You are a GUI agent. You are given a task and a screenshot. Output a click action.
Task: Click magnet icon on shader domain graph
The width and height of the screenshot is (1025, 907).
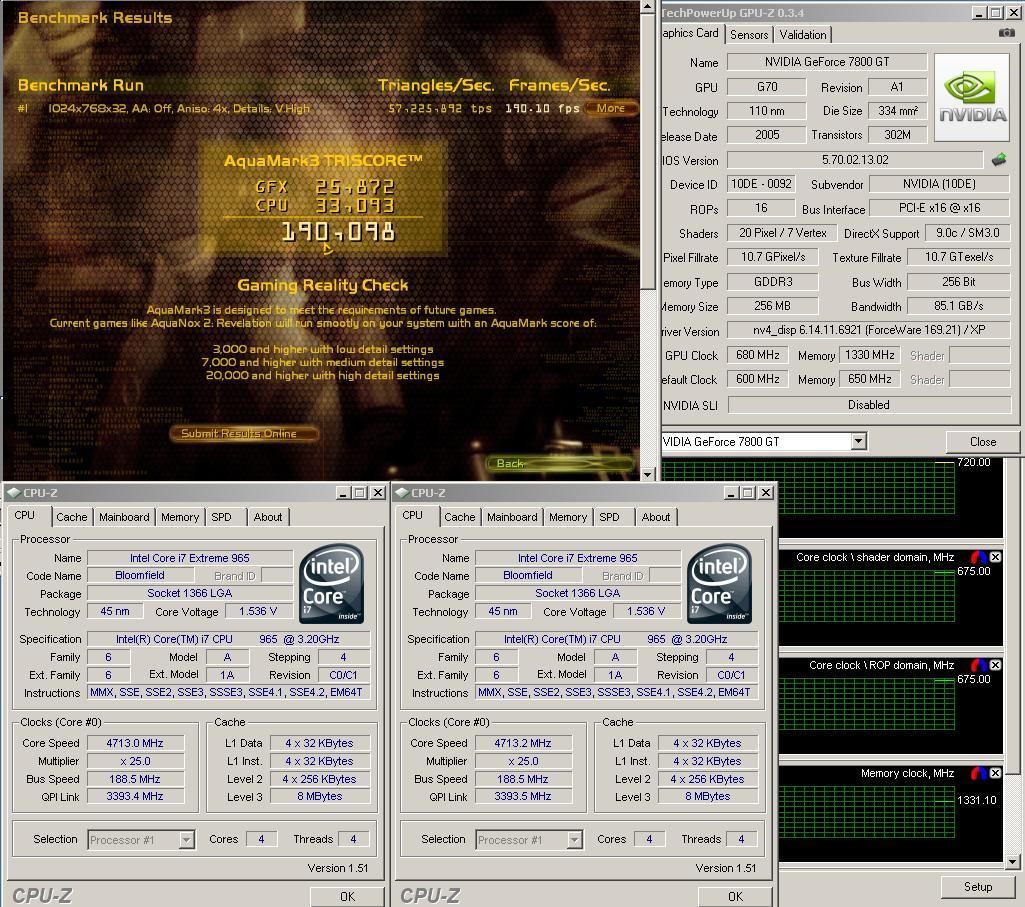coord(979,557)
